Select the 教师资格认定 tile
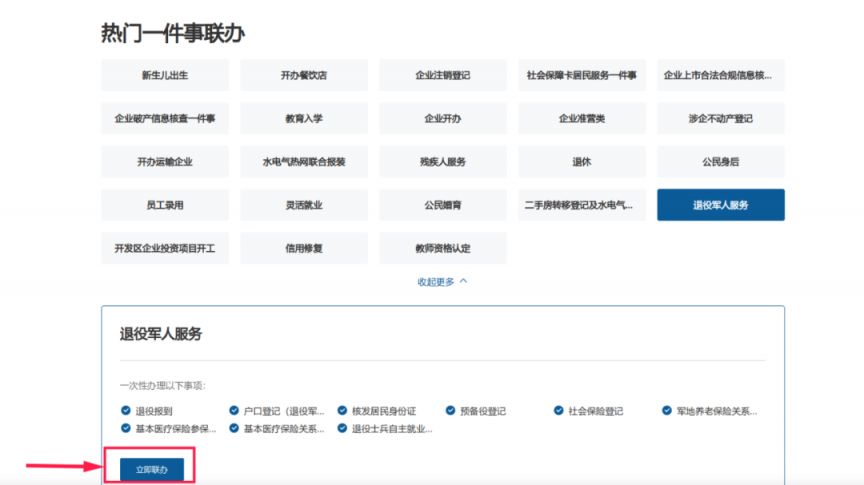Image resolution: width=864 pixels, height=485 pixels. (442, 248)
